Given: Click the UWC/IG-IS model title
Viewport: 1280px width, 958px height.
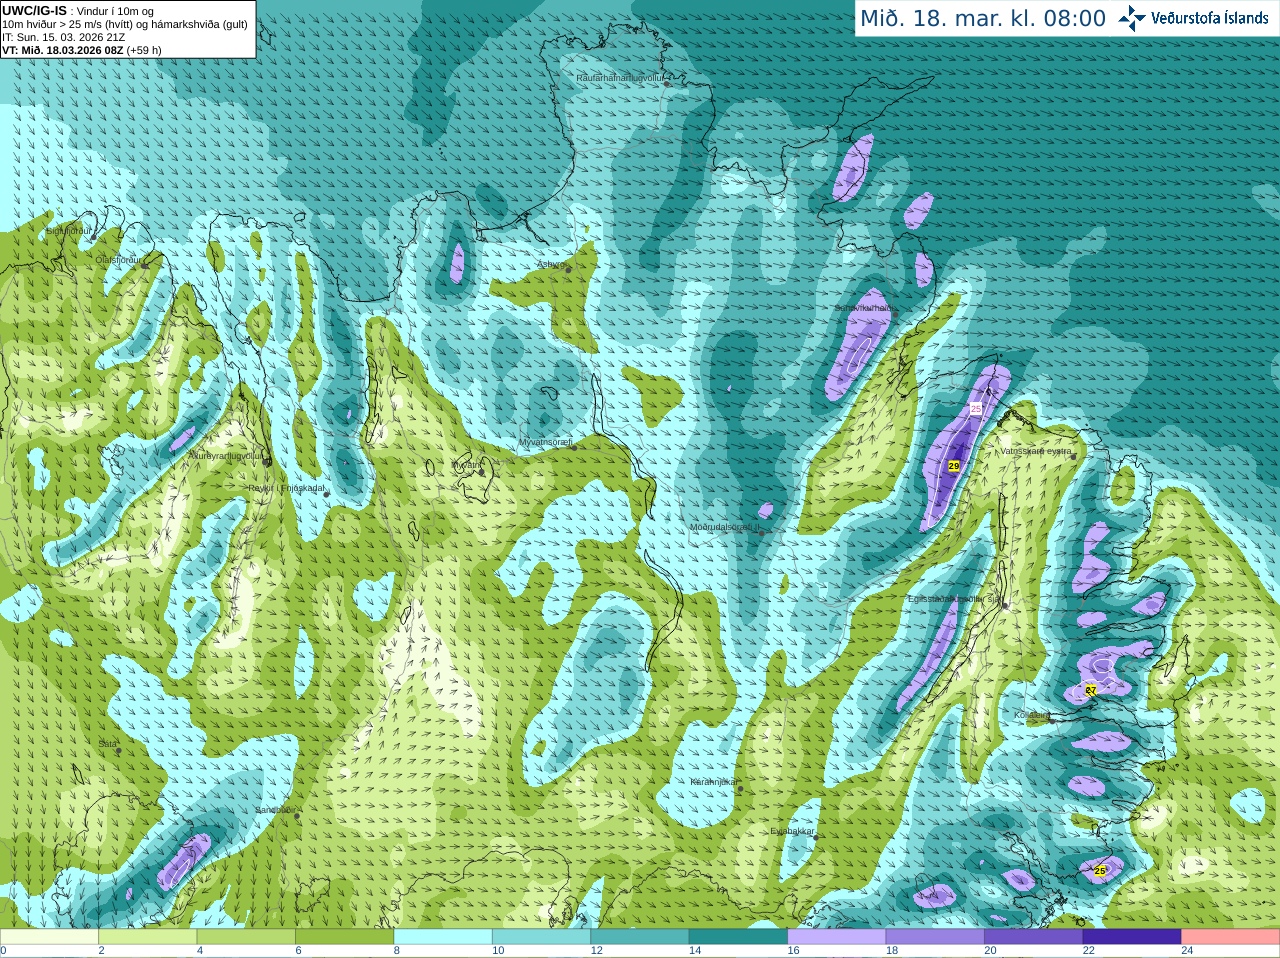Looking at the screenshot, I should click(x=34, y=11).
